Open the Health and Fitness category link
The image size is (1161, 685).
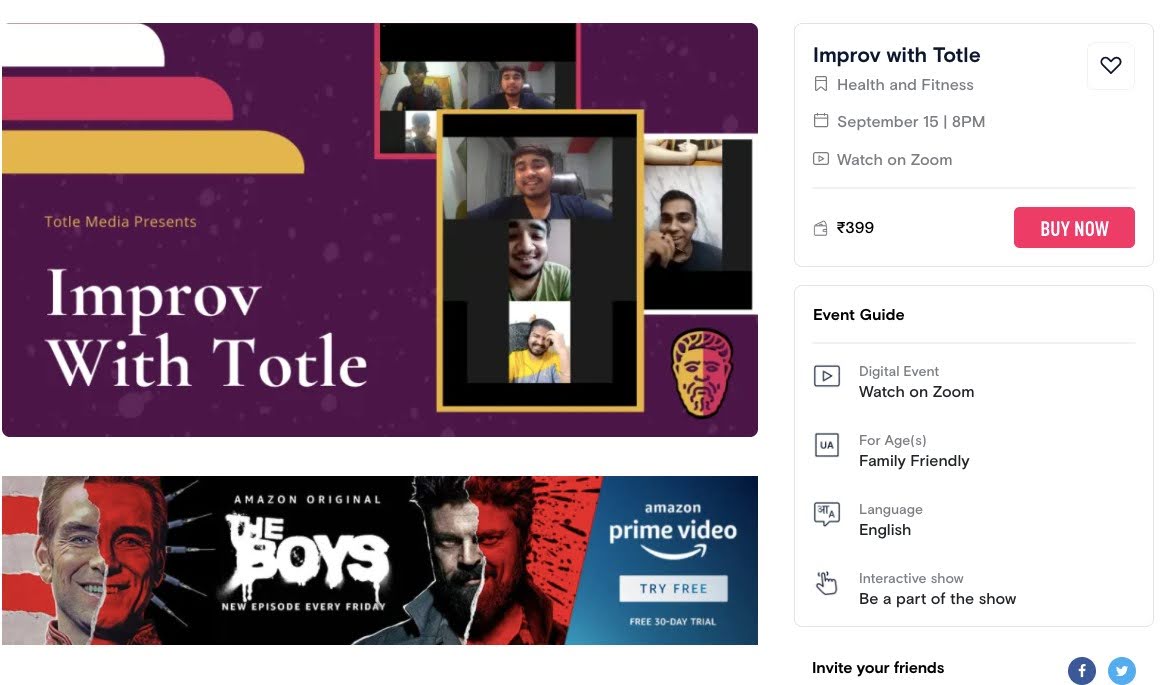(905, 84)
